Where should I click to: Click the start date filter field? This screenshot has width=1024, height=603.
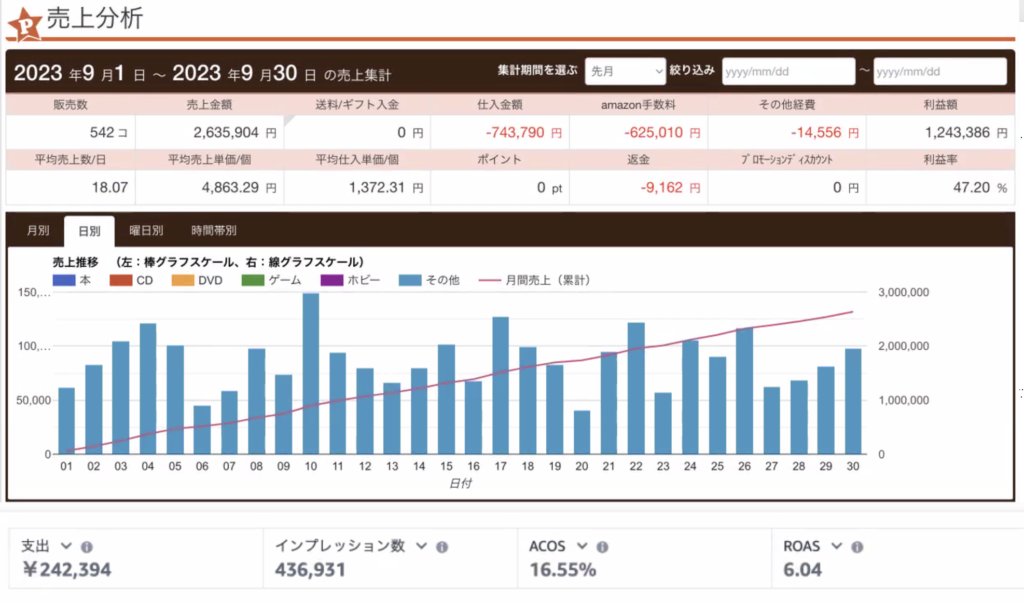[x=786, y=71]
